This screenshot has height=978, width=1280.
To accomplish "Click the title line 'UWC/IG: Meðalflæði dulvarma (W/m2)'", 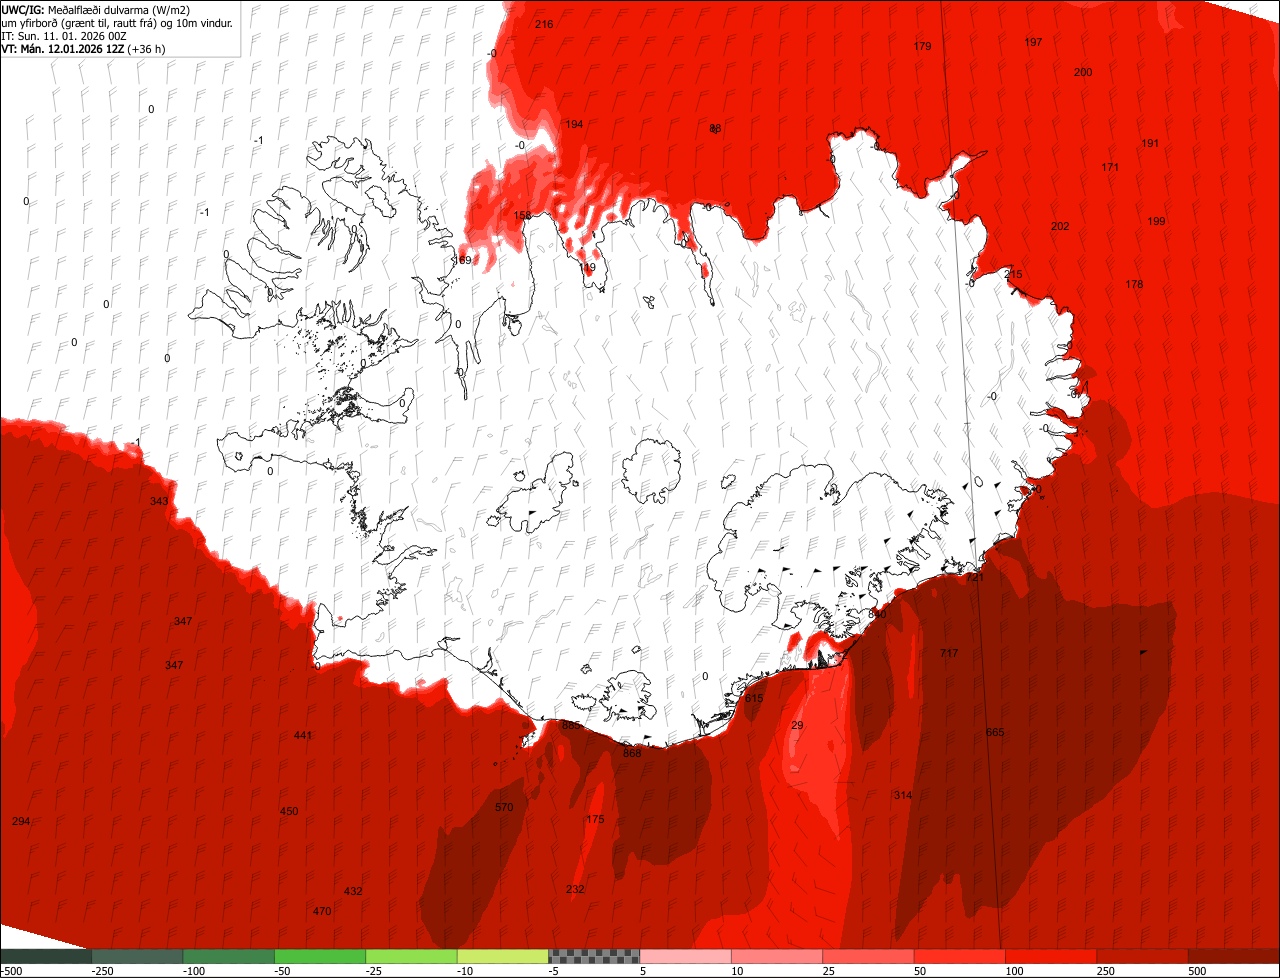I will (96, 9).
